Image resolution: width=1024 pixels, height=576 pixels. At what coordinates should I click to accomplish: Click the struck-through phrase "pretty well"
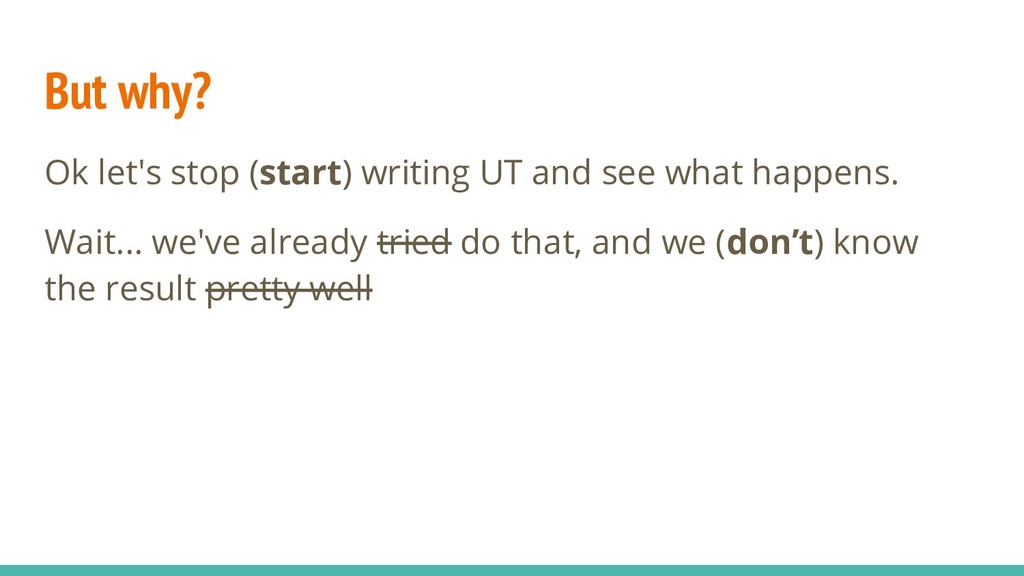[x=289, y=289]
